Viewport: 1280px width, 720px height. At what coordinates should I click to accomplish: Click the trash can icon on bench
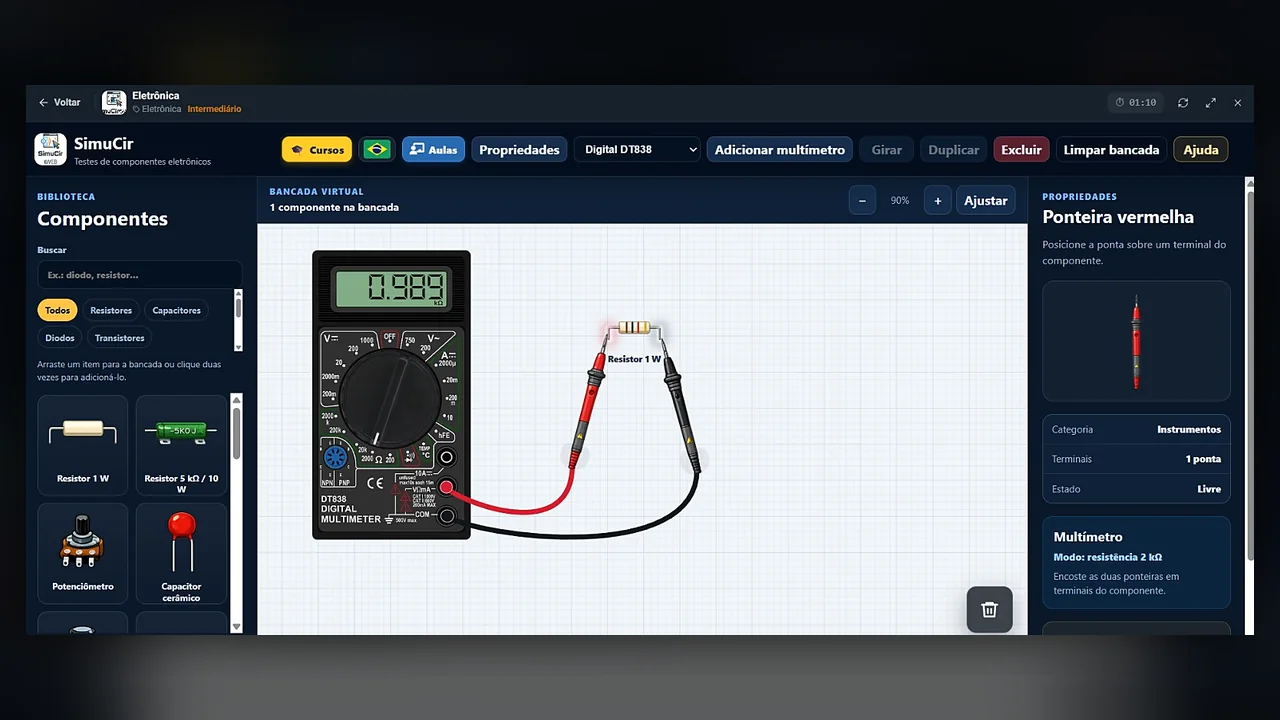[x=989, y=610]
